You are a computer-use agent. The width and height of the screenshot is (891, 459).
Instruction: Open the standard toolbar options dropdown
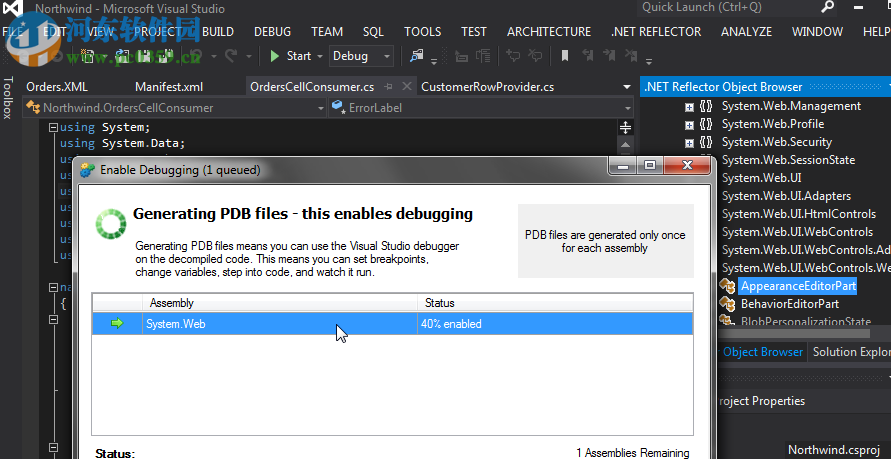tap(434, 60)
